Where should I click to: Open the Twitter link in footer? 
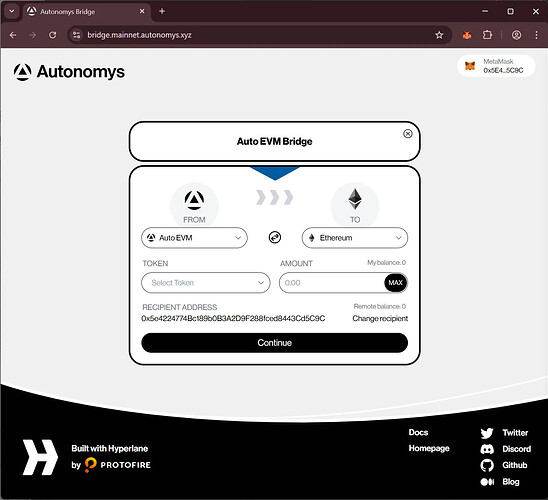click(x=504, y=433)
